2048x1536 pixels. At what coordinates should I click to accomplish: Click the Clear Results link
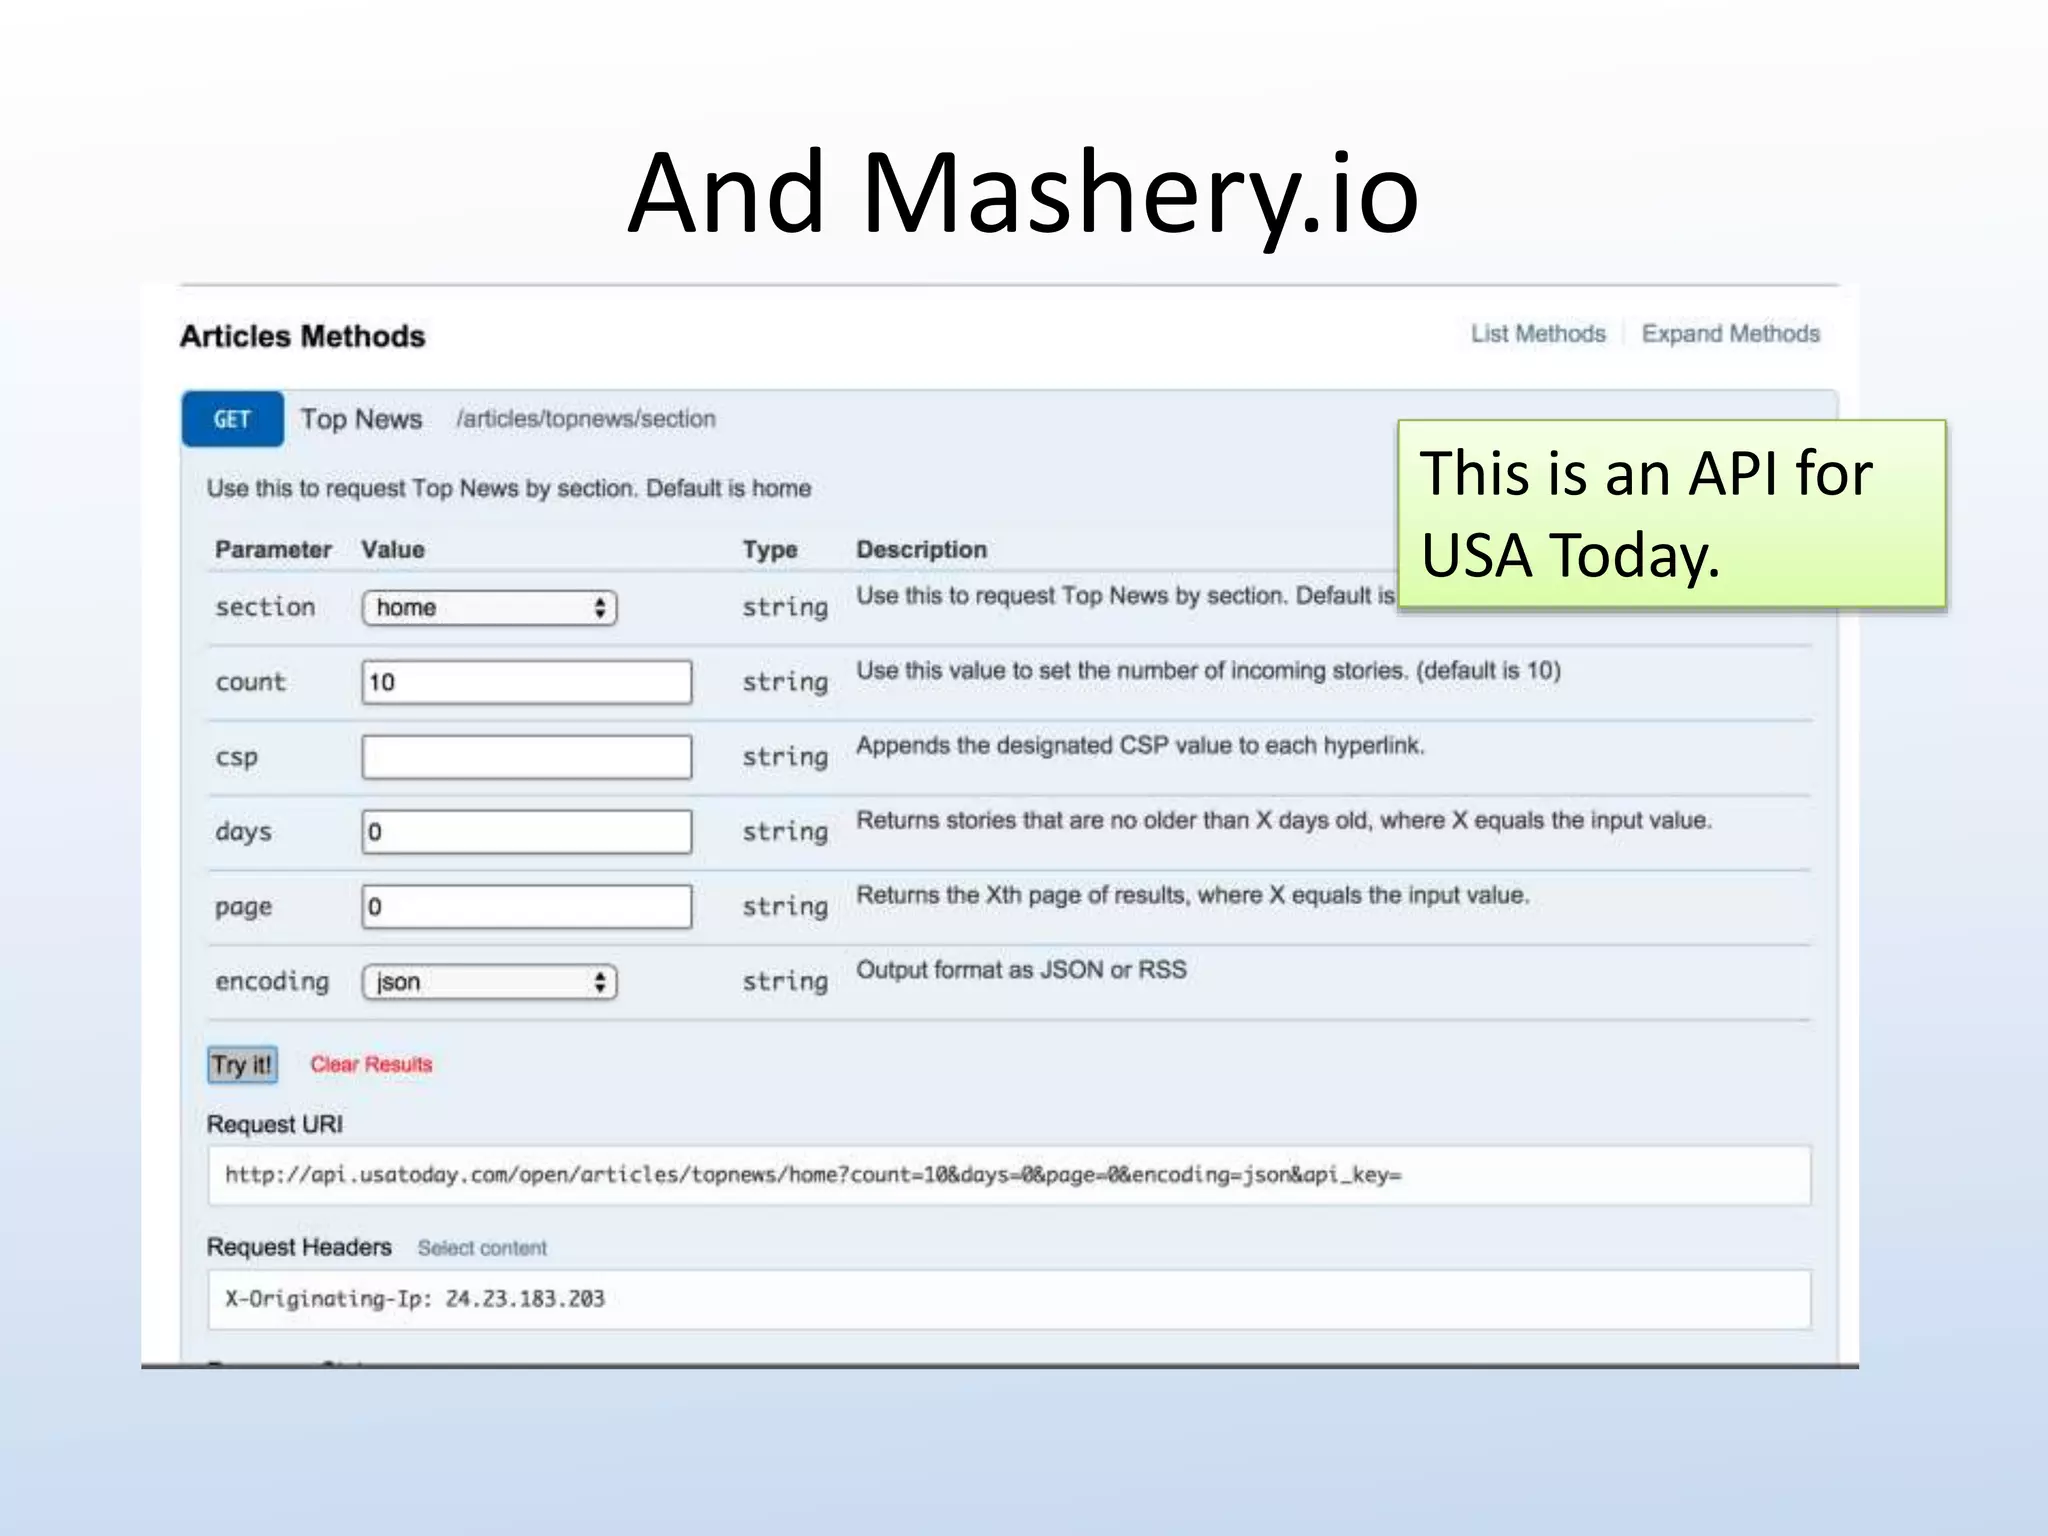[x=371, y=1065]
